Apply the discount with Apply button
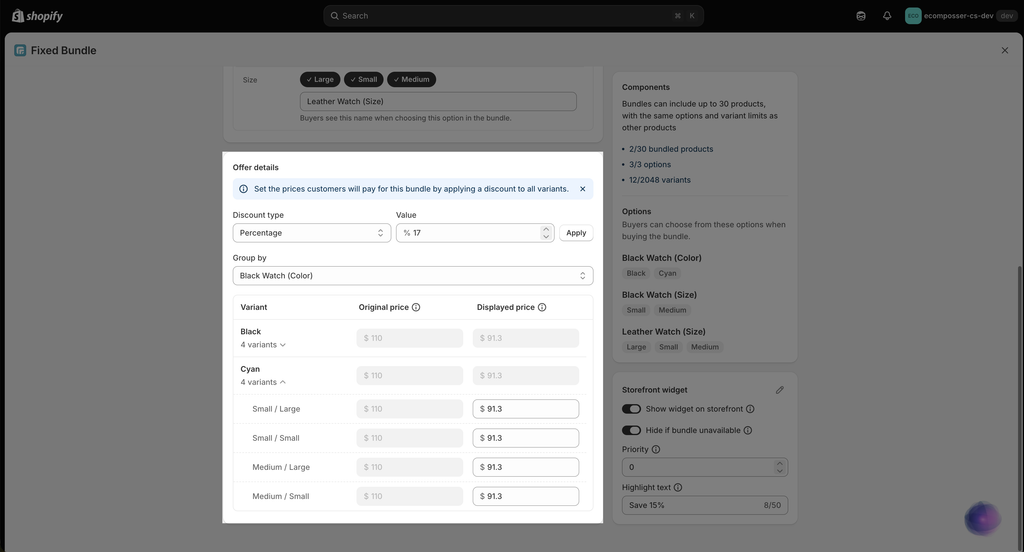This screenshot has width=1024, height=552. click(x=576, y=233)
